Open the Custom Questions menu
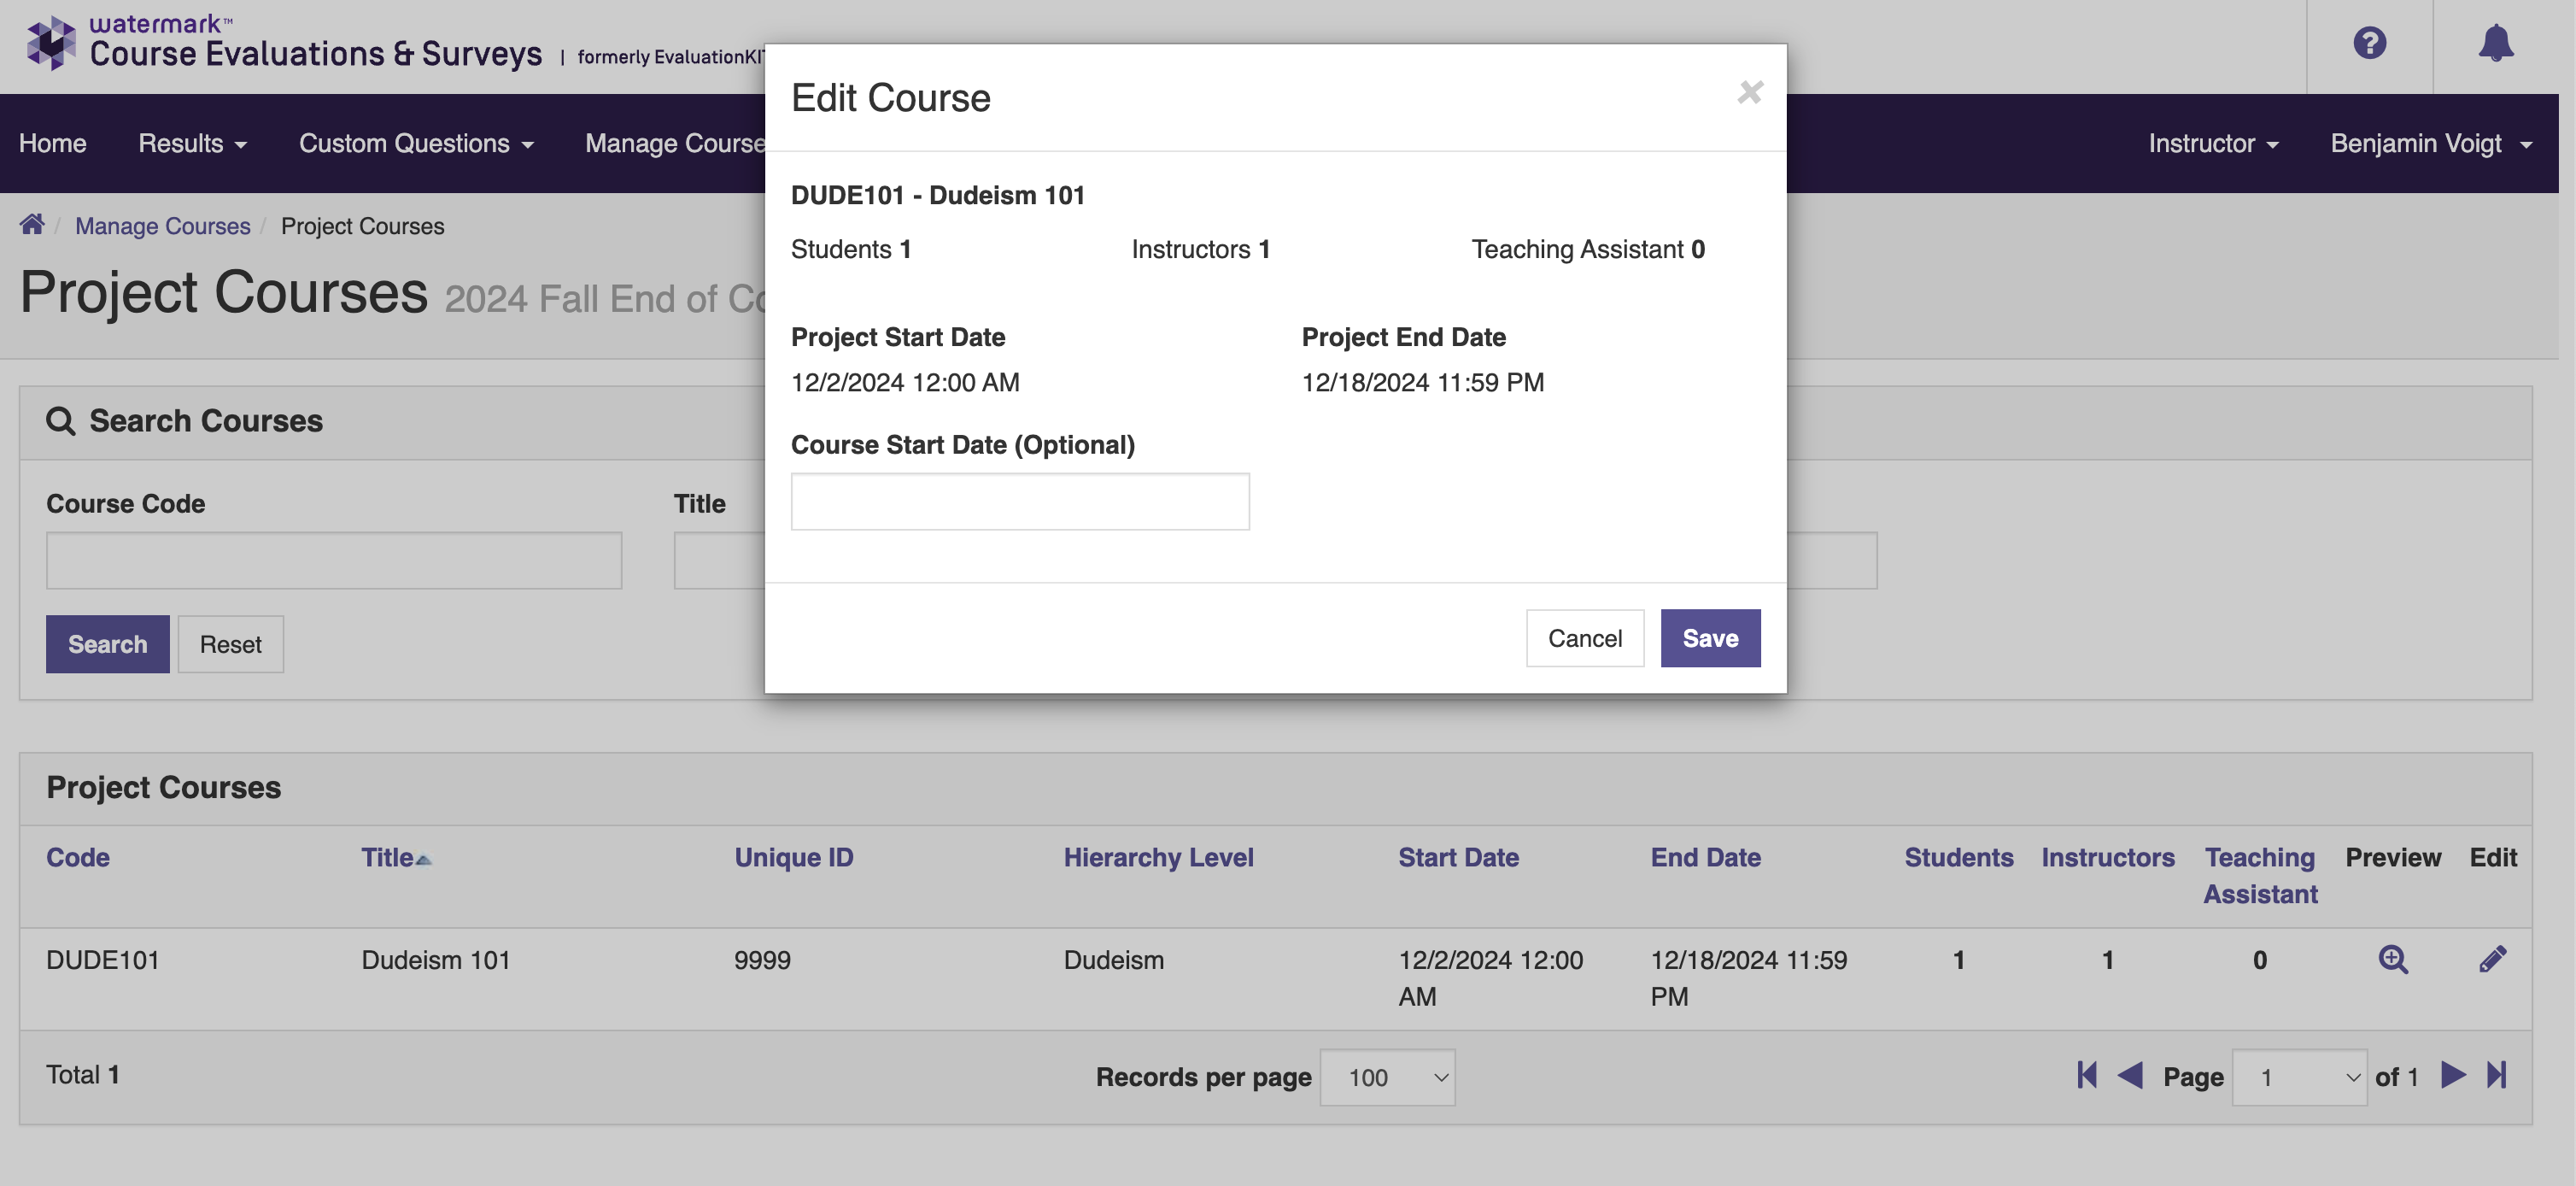 [x=416, y=143]
